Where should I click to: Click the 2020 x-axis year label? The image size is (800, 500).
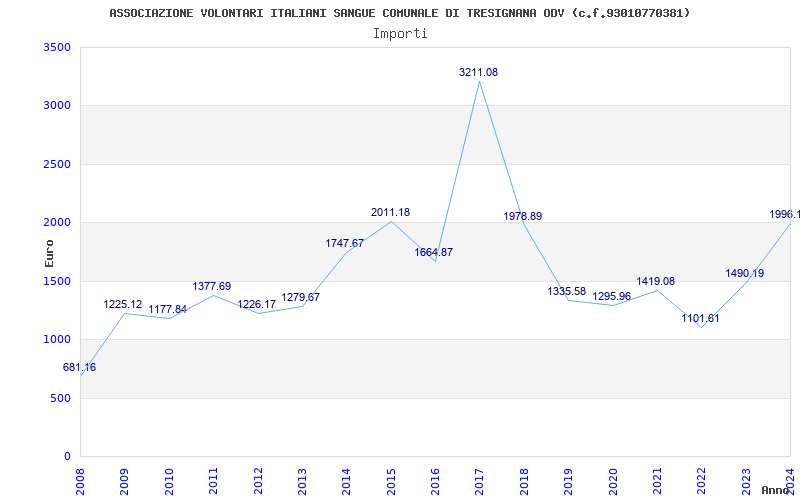point(613,481)
